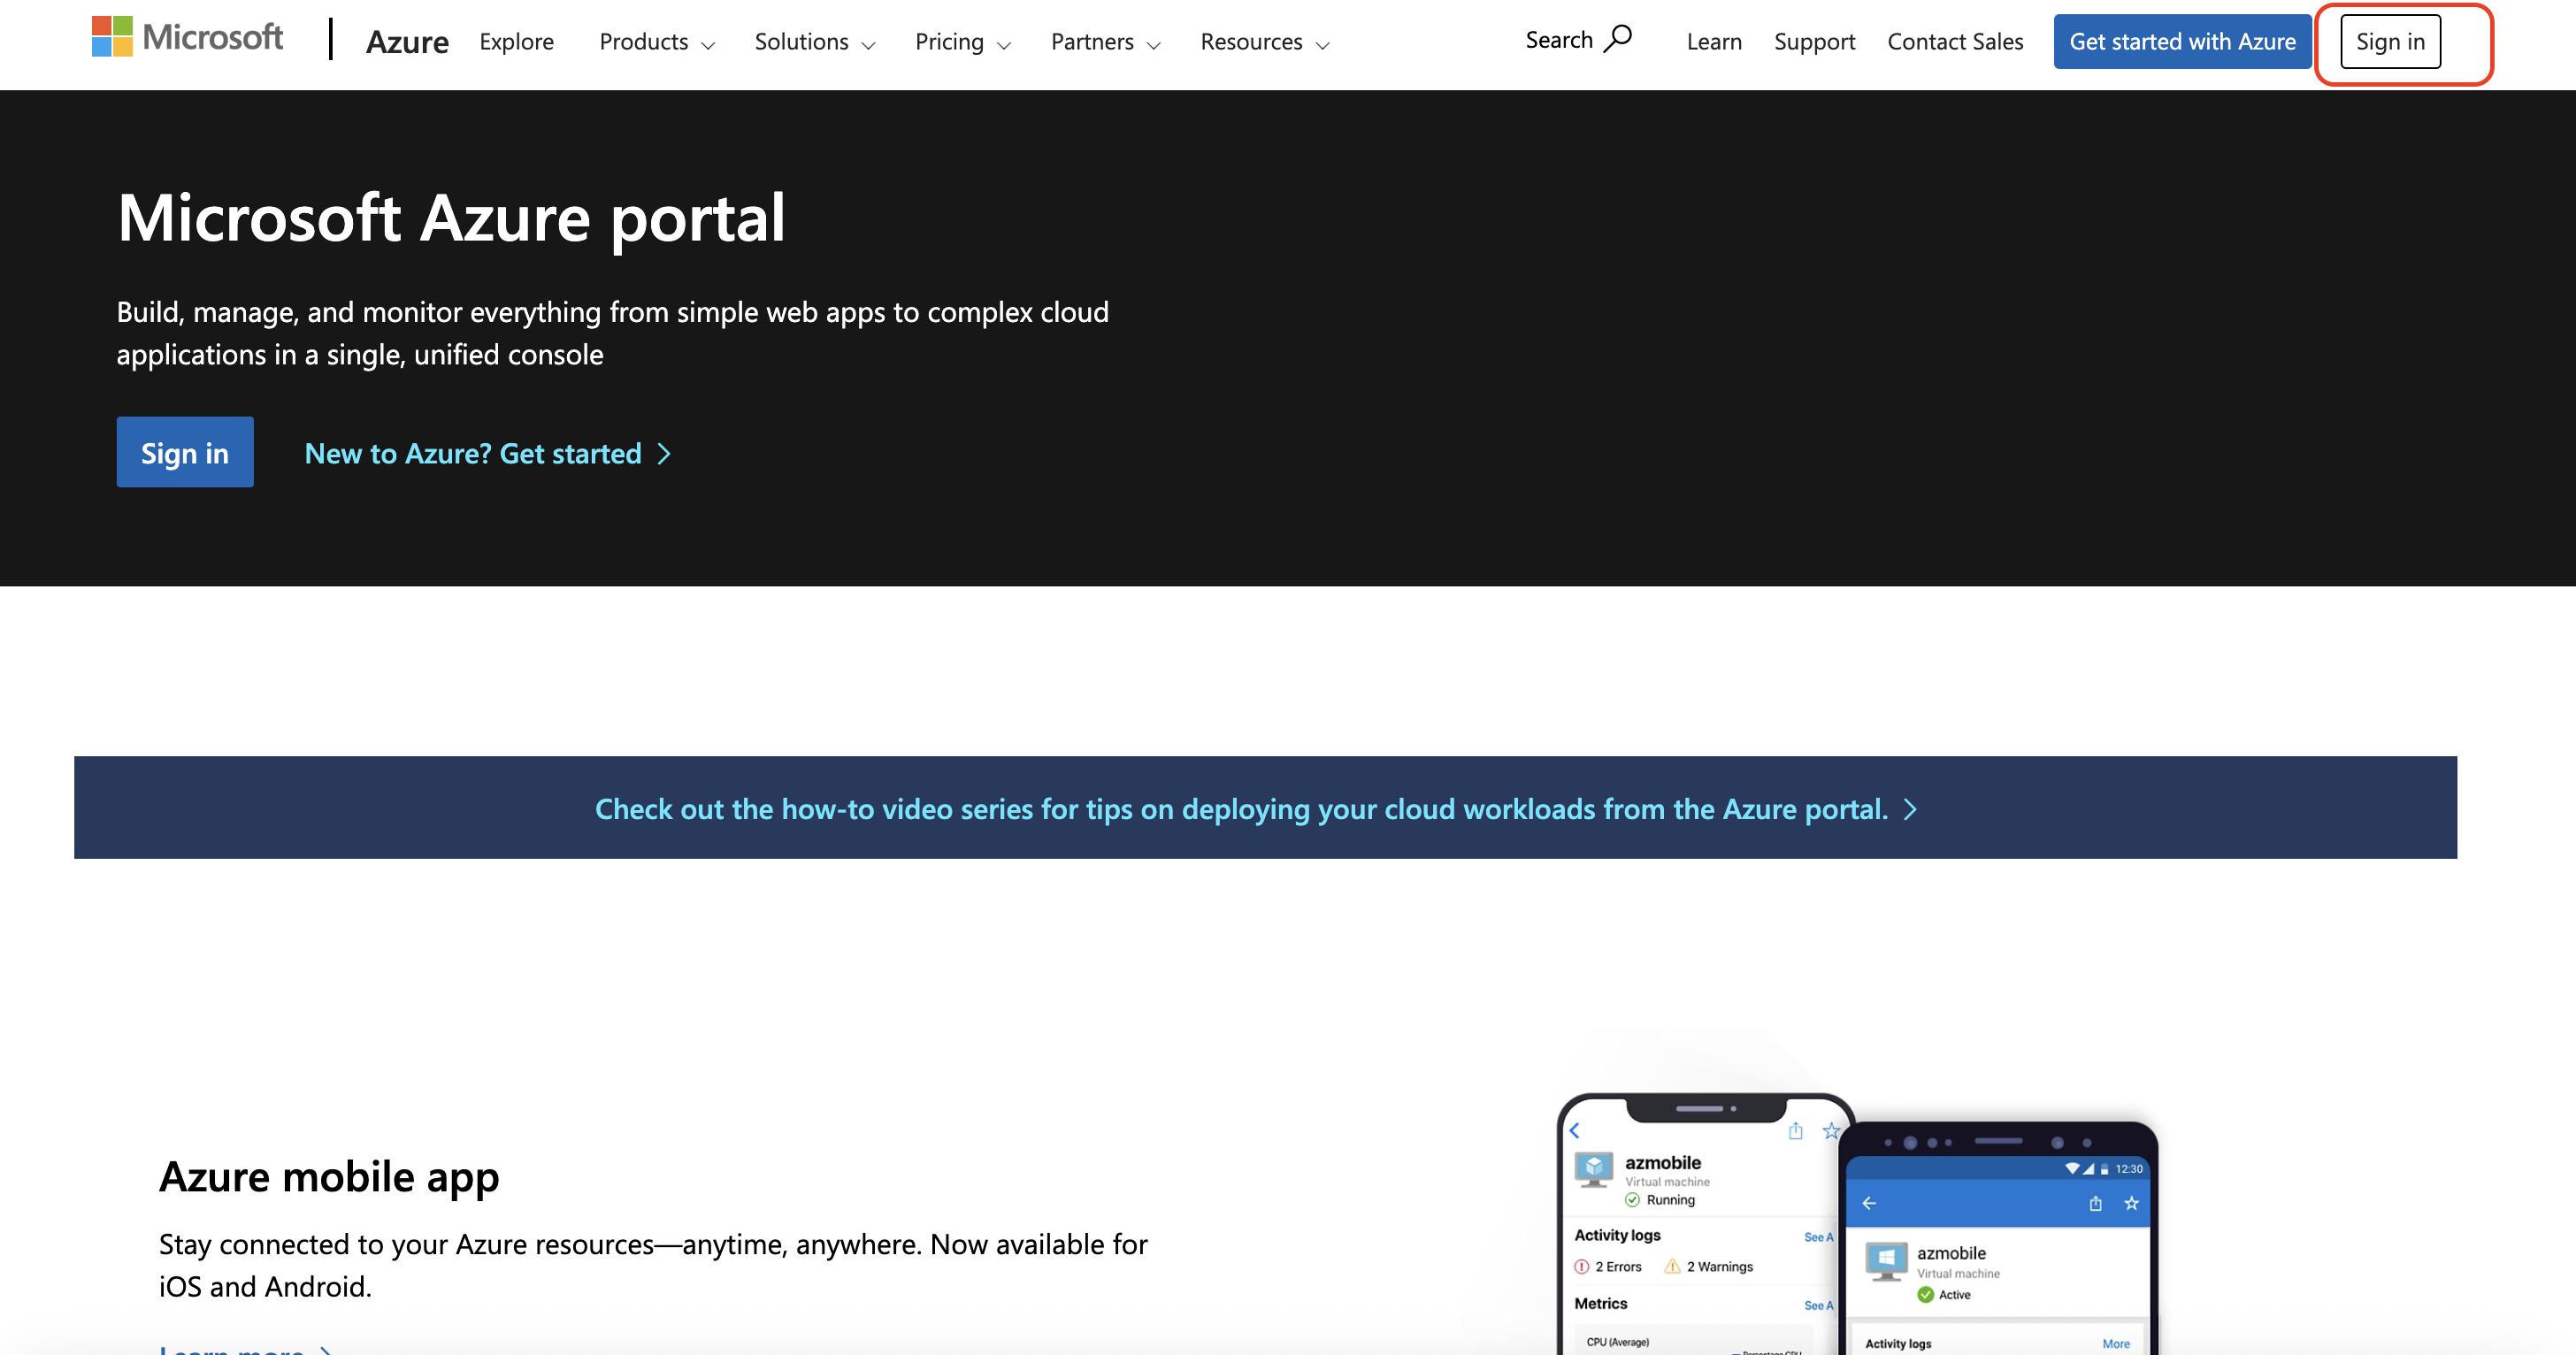Expand the Resources dropdown
This screenshot has width=2576, height=1355.
coord(1265,42)
